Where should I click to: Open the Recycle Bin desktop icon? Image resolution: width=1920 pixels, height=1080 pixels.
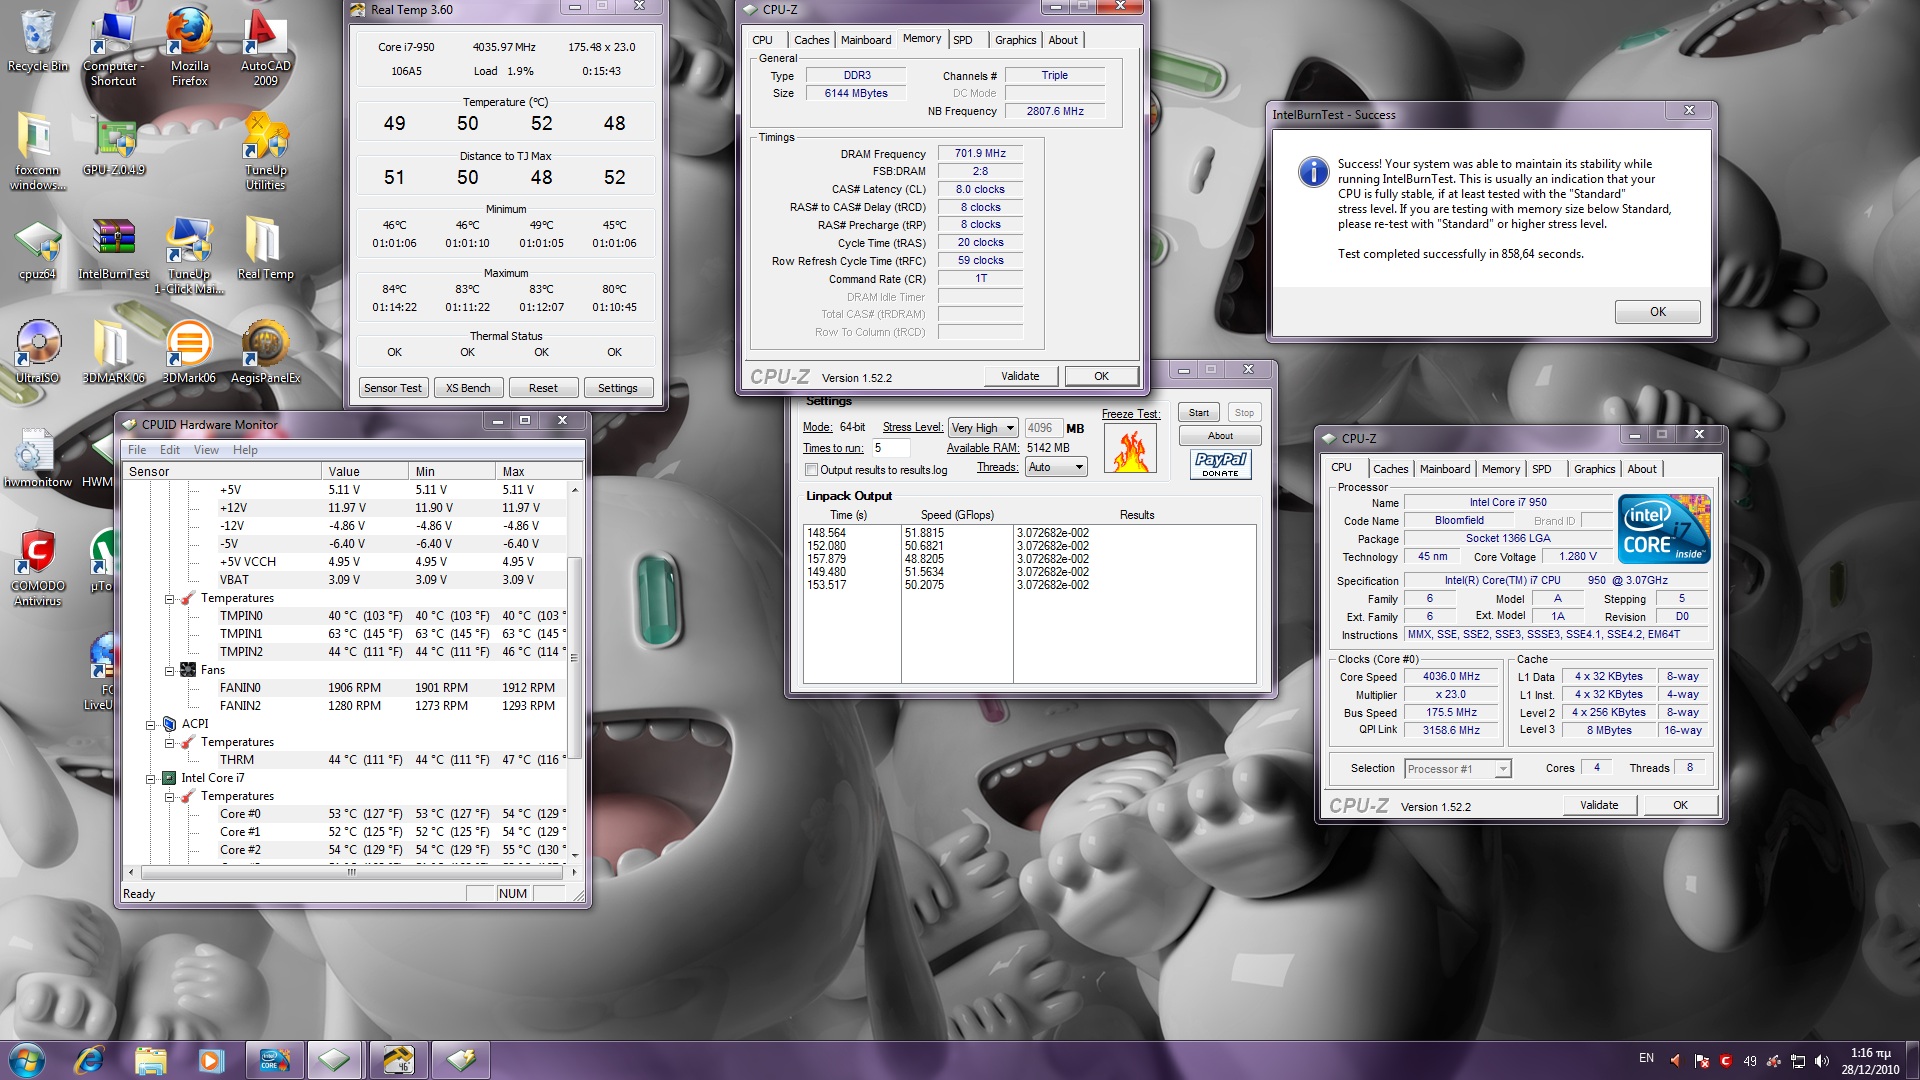37,40
